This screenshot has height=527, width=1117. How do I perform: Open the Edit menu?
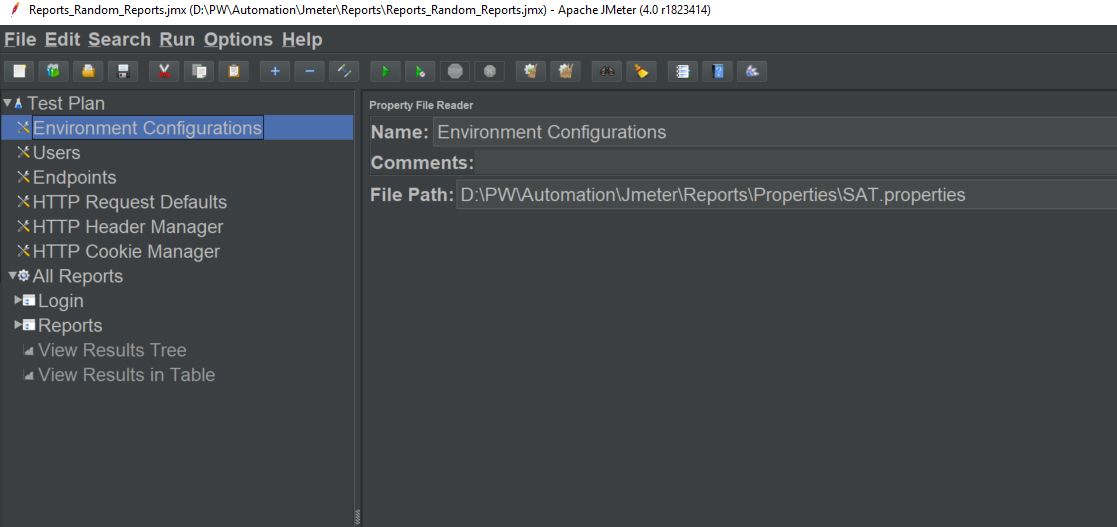point(62,40)
